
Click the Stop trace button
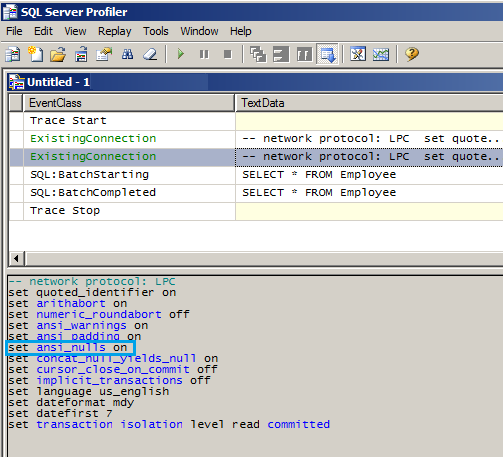tap(228, 54)
